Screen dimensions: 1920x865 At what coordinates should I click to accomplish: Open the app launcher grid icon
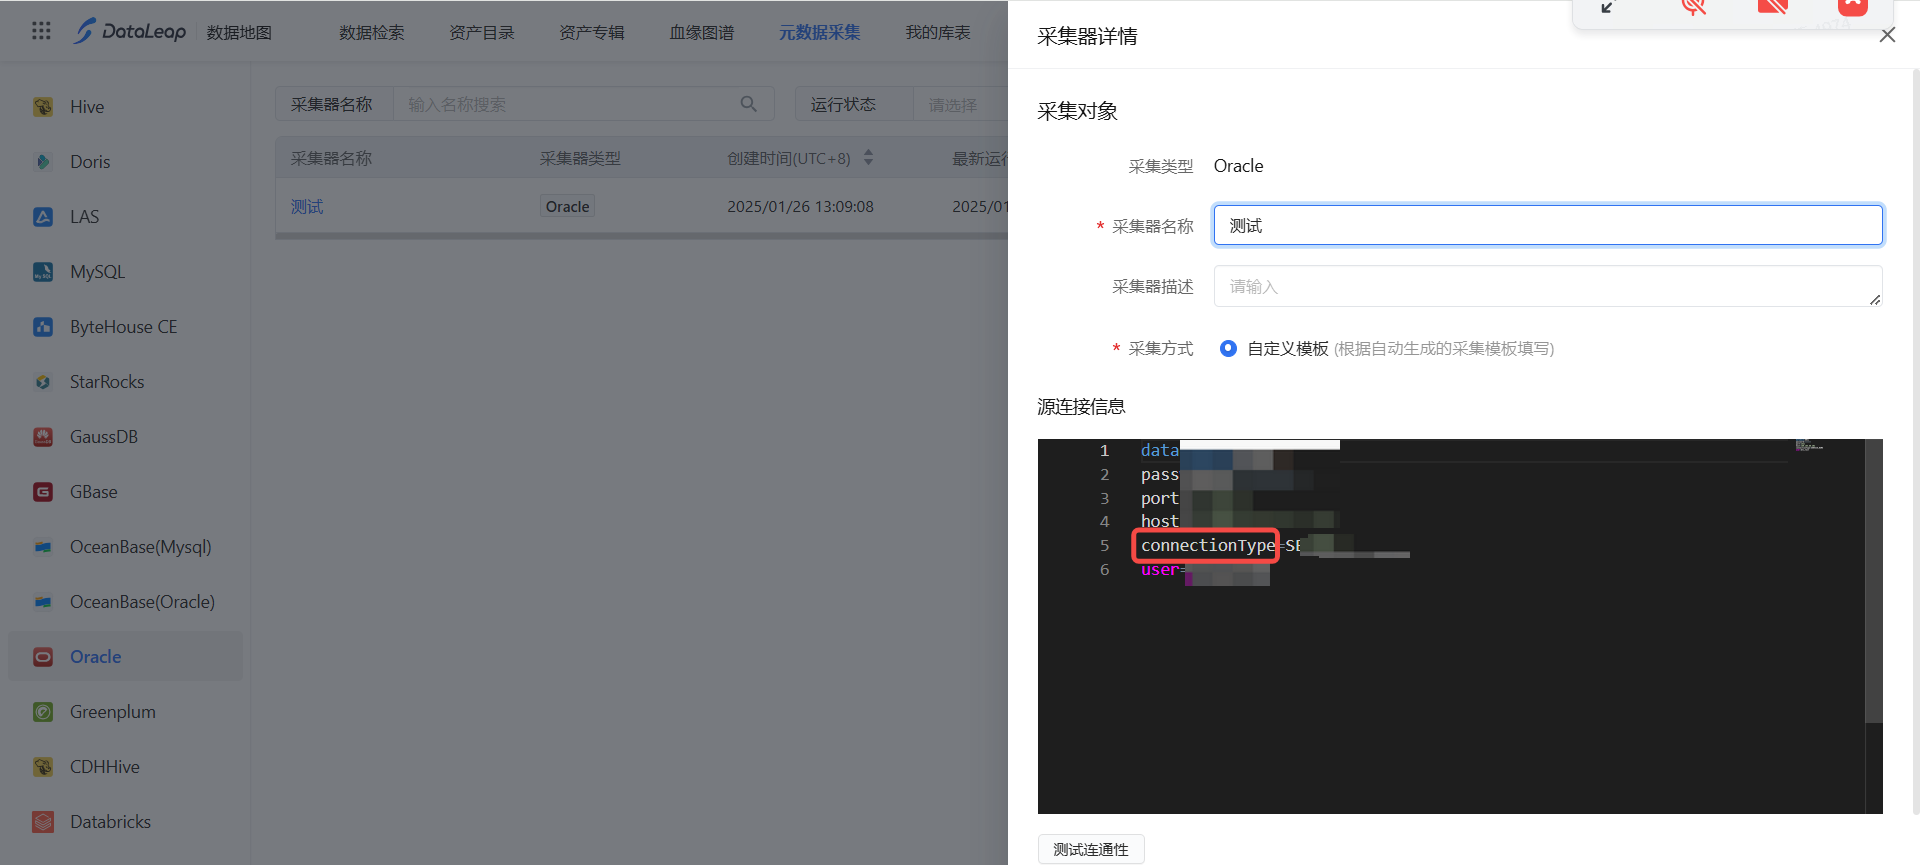[x=41, y=31]
